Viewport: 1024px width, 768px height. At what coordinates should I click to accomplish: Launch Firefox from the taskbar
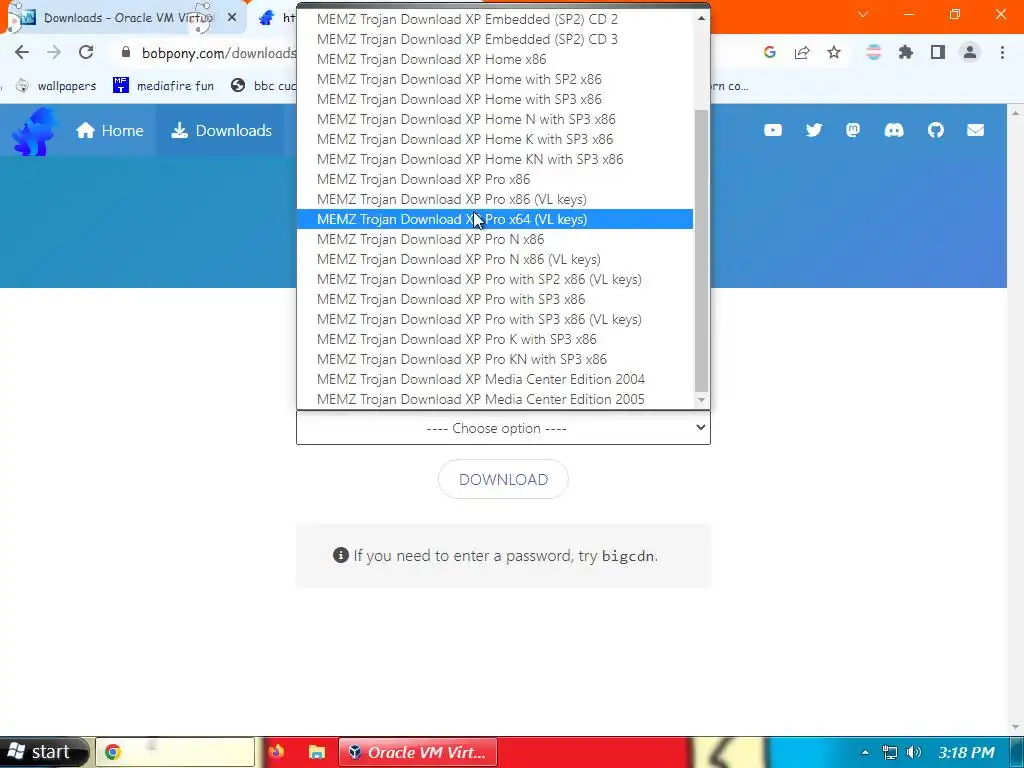pyautogui.click(x=277, y=752)
